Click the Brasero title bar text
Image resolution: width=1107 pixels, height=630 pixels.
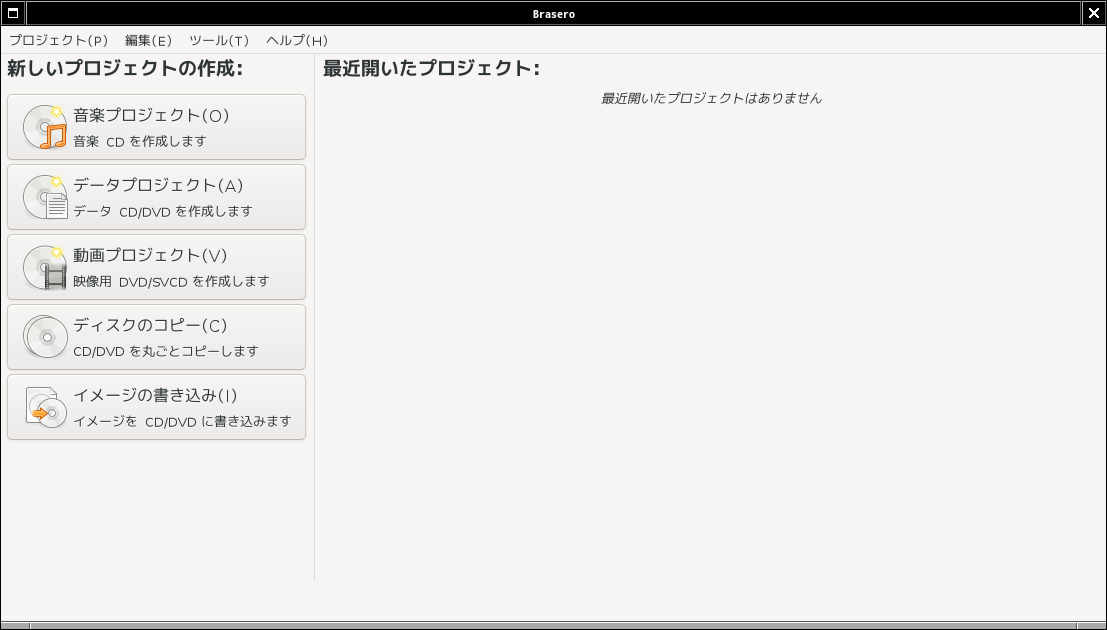(554, 13)
